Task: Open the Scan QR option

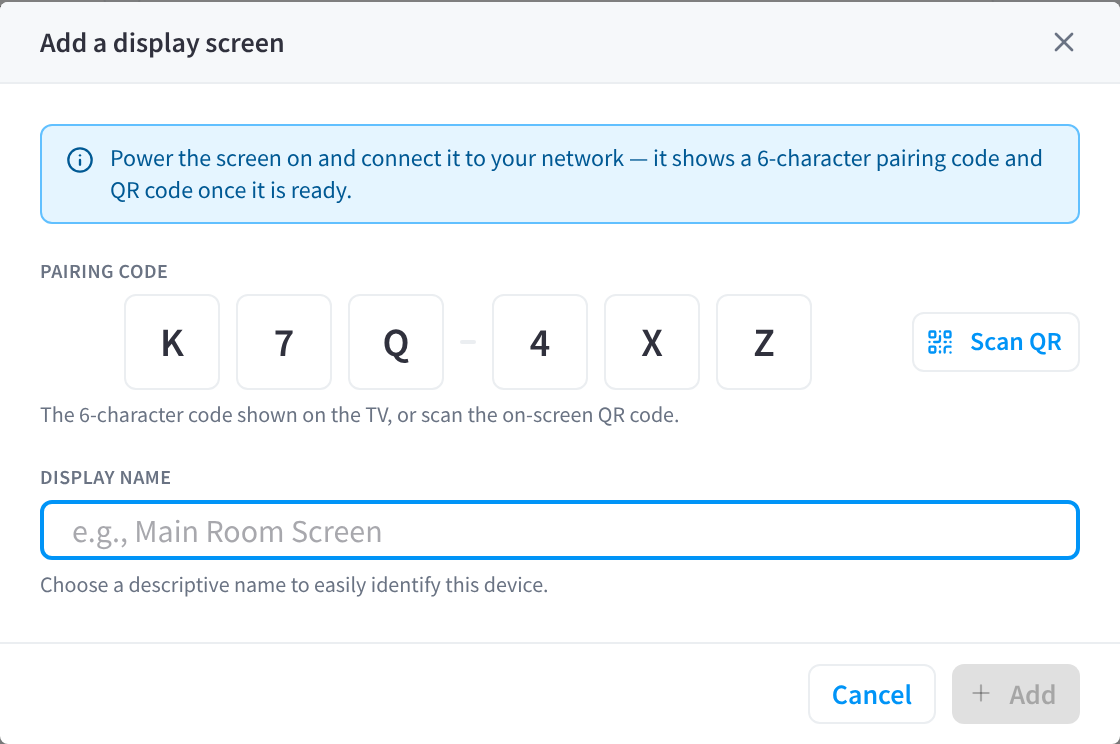Action: [996, 342]
